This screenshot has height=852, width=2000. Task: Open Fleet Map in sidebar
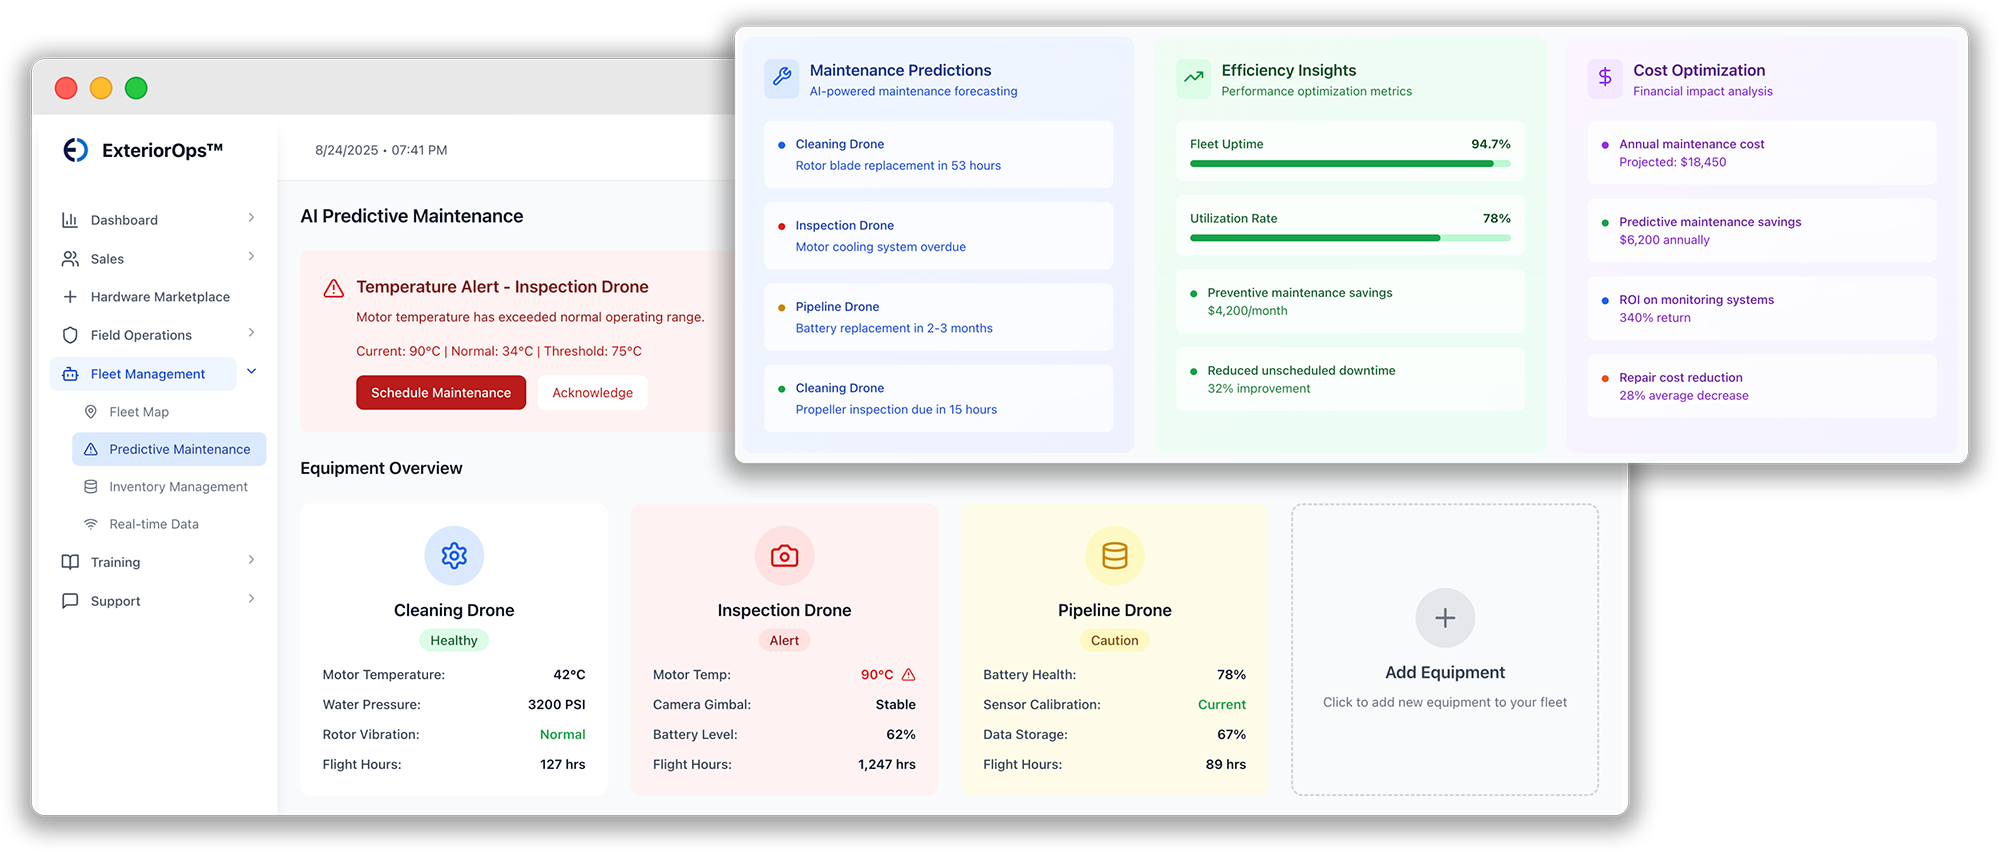[x=139, y=412]
